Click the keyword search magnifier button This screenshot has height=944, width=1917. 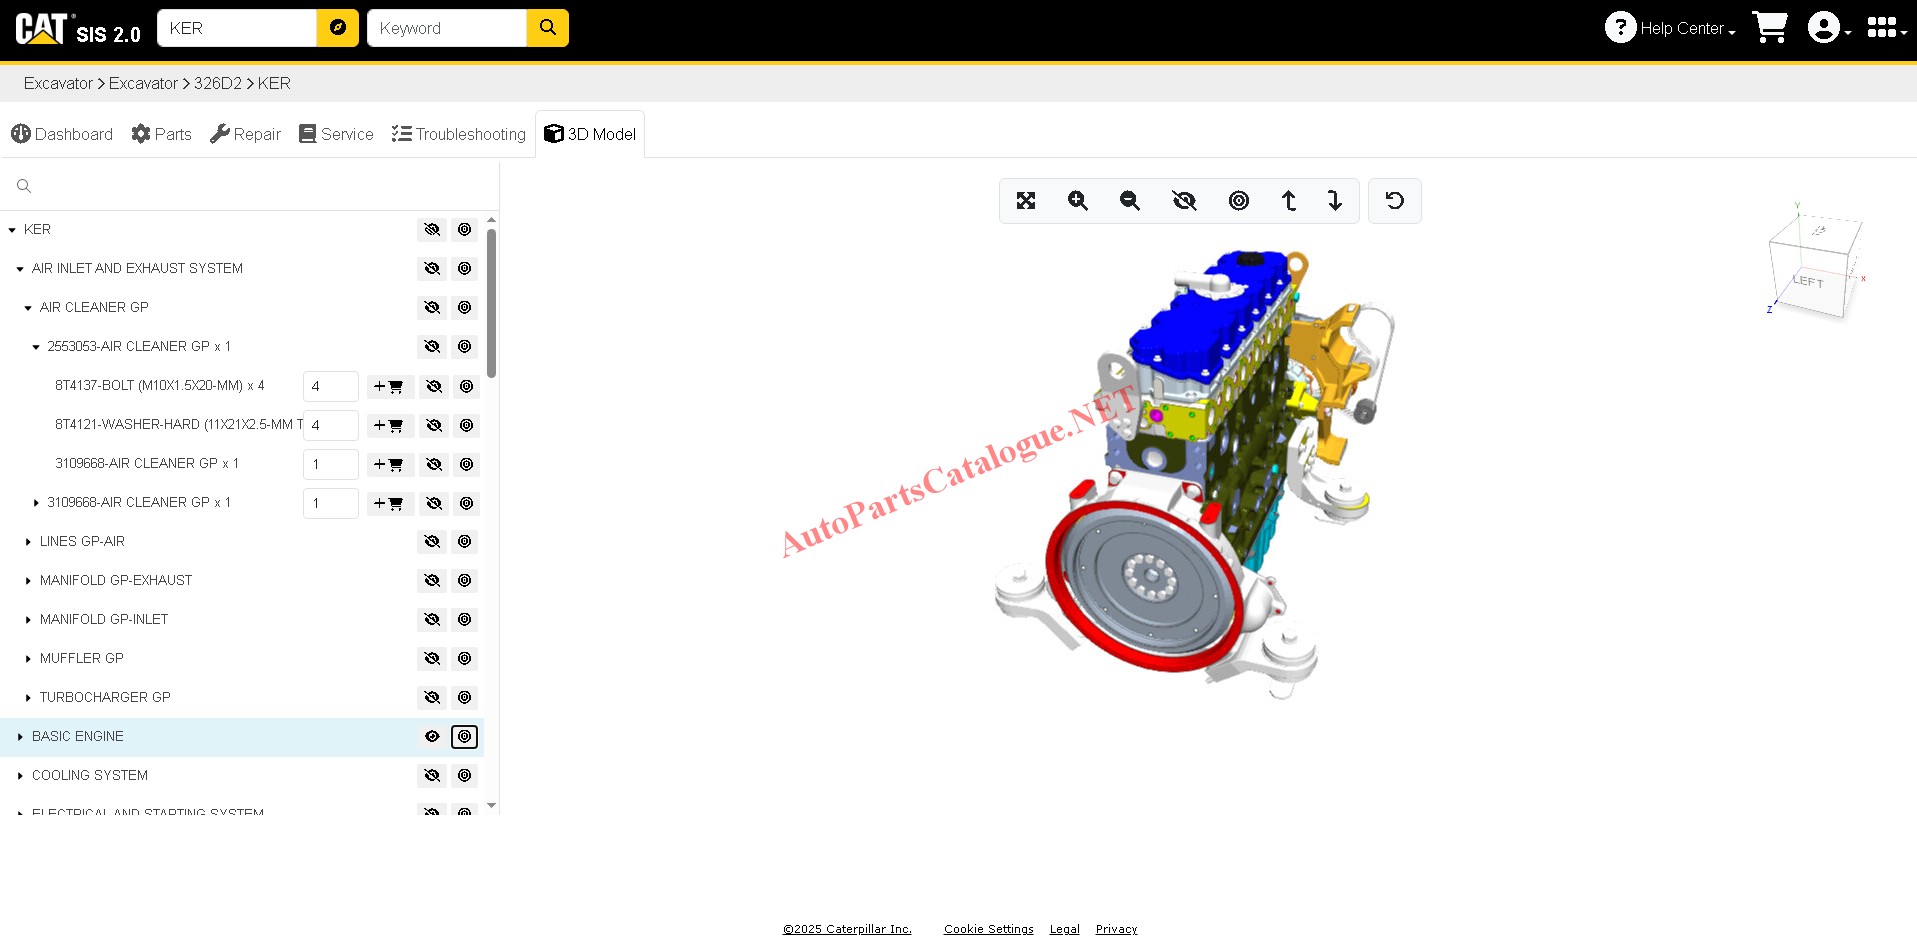(x=548, y=28)
